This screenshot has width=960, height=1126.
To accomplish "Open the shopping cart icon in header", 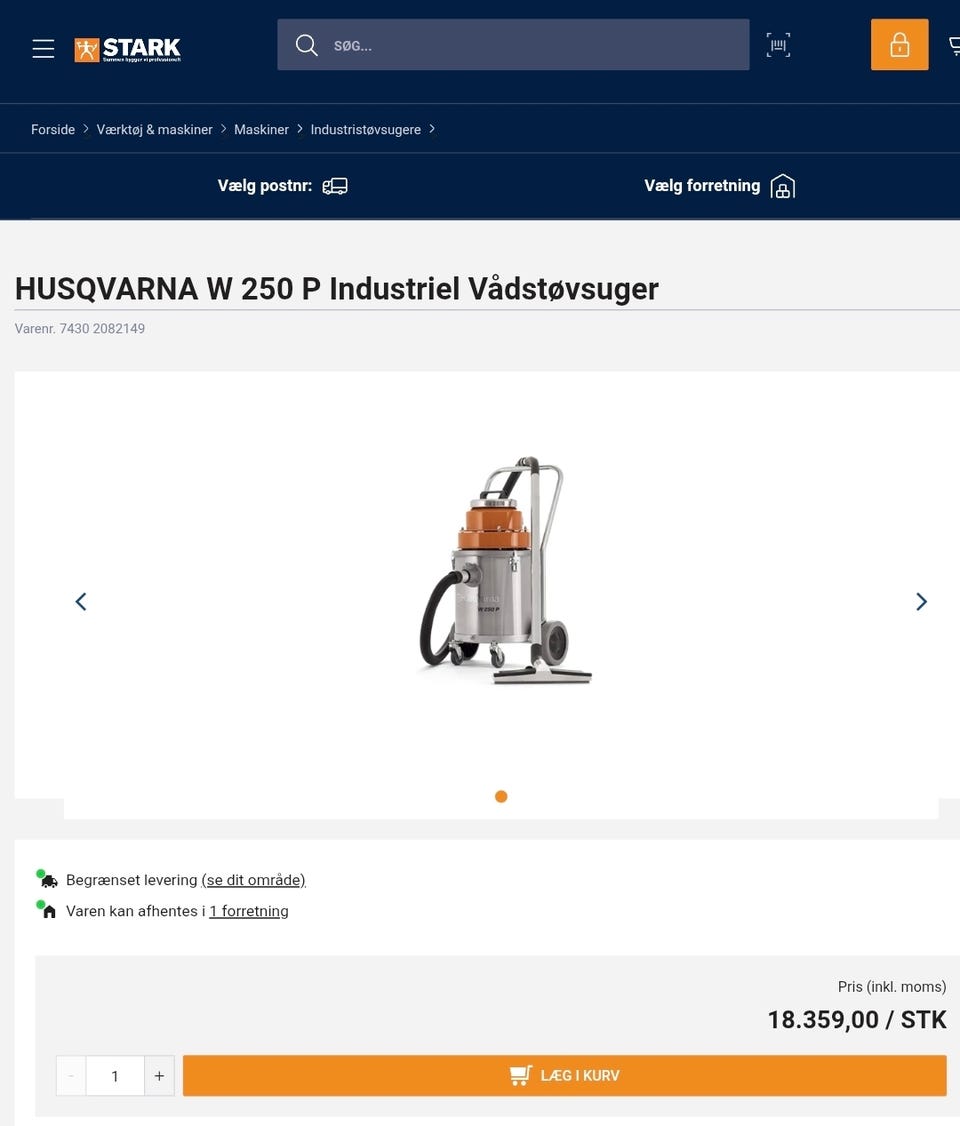I will [954, 46].
